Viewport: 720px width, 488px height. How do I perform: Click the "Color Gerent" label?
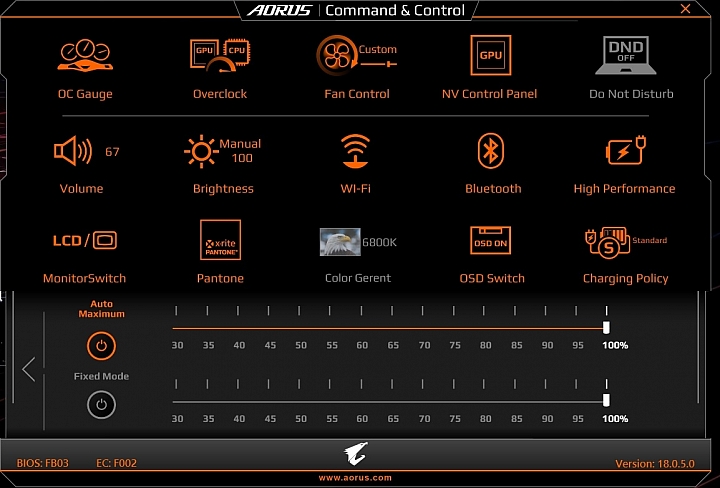click(358, 278)
